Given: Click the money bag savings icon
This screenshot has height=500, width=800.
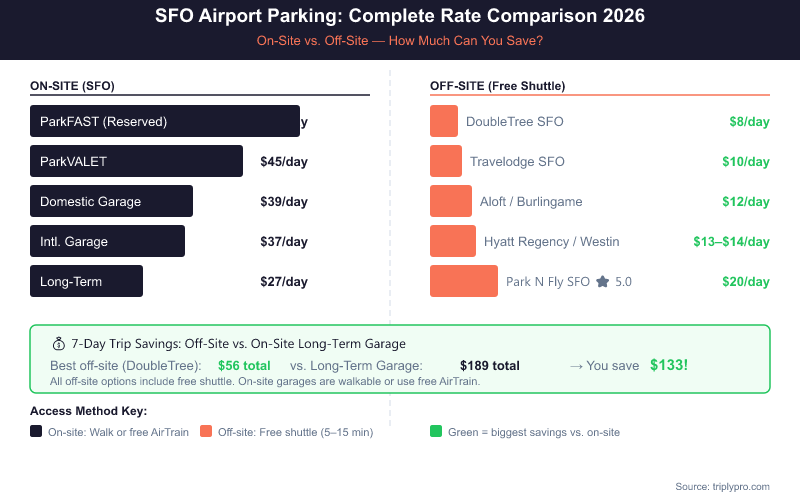Looking at the screenshot, I should pos(58,343).
